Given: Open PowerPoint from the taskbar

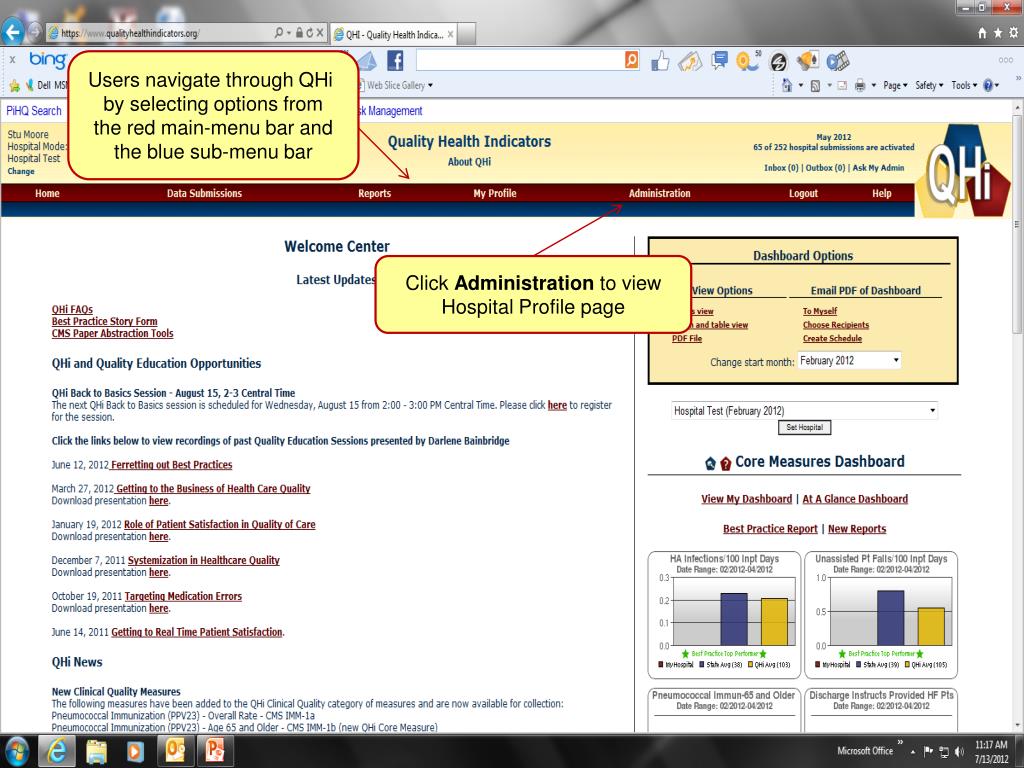Looking at the screenshot, I should (x=214, y=751).
